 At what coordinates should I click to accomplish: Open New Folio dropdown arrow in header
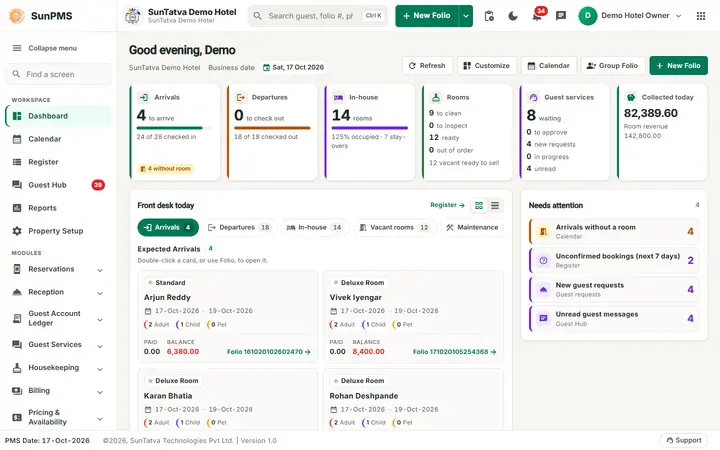(466, 16)
